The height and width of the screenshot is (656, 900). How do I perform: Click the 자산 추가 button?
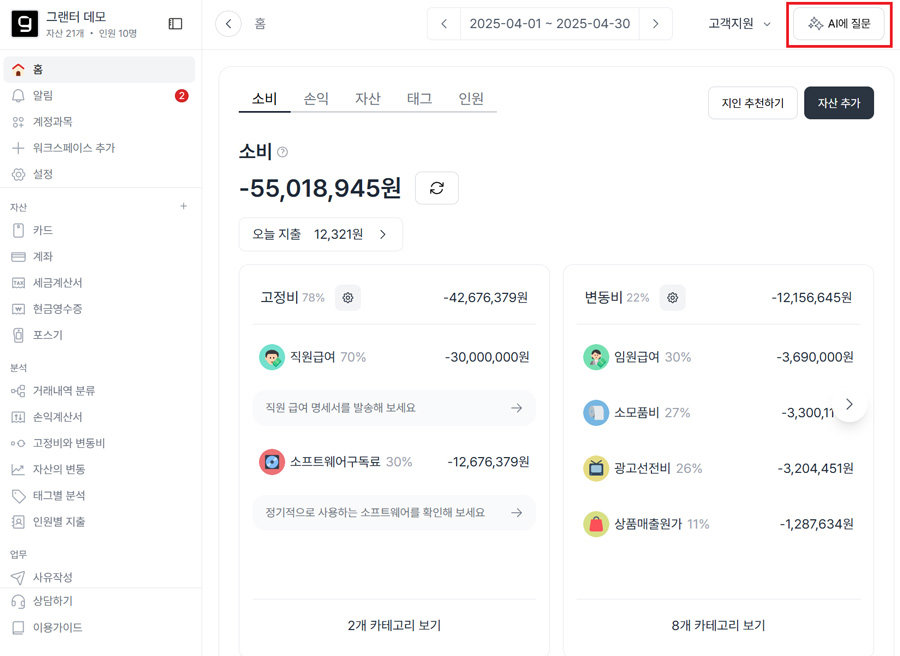pos(838,103)
